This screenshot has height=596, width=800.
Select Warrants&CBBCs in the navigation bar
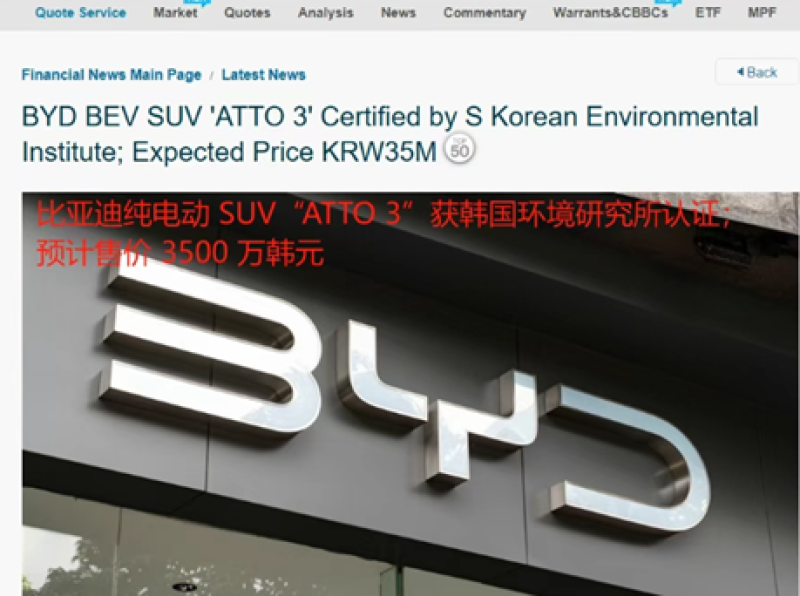pos(610,13)
